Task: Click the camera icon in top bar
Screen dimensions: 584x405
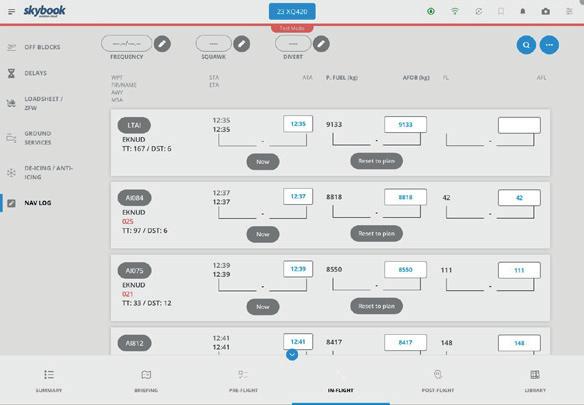Action: [x=546, y=12]
